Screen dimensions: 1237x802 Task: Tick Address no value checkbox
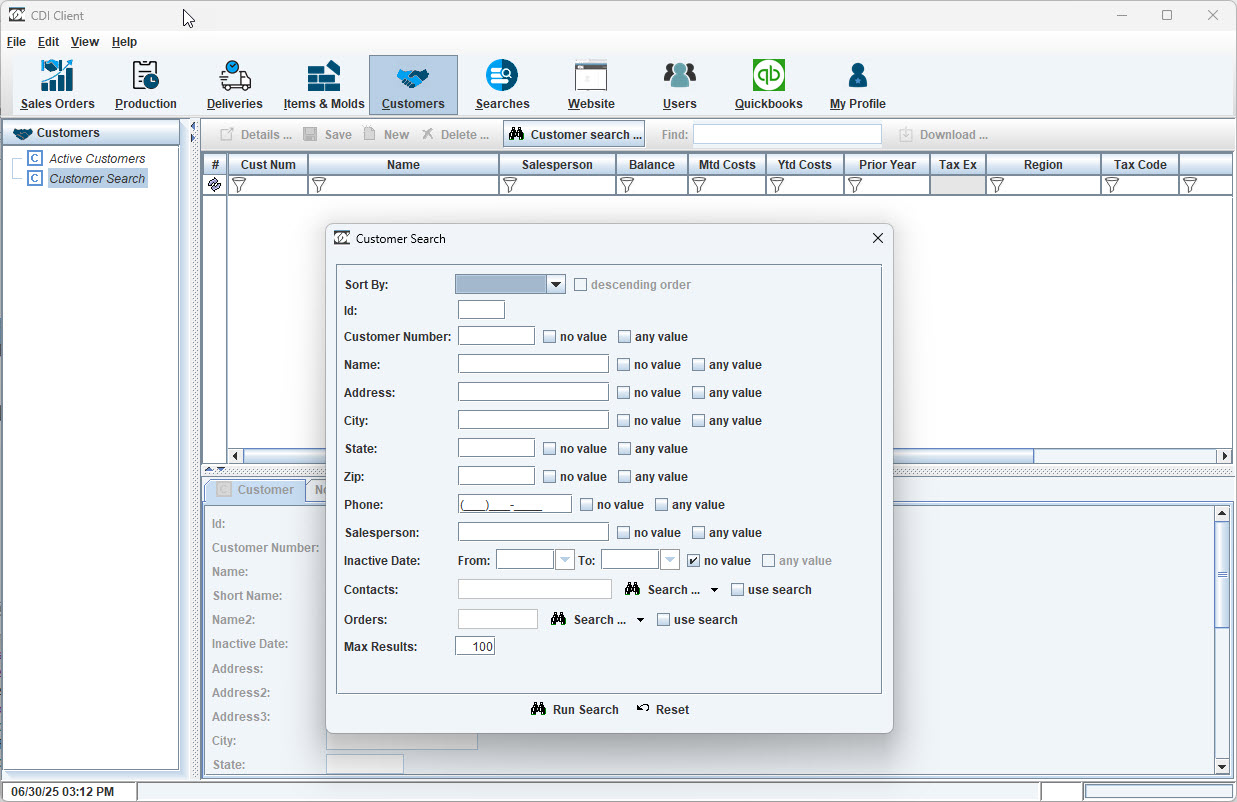click(624, 393)
